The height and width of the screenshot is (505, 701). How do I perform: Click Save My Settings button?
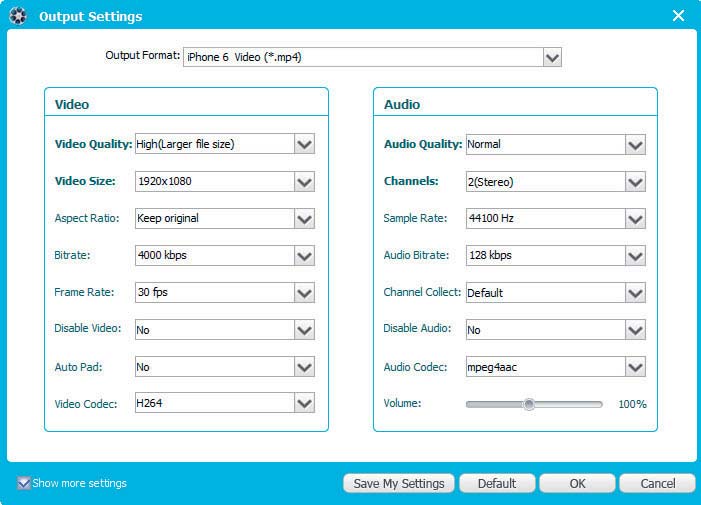[399, 483]
